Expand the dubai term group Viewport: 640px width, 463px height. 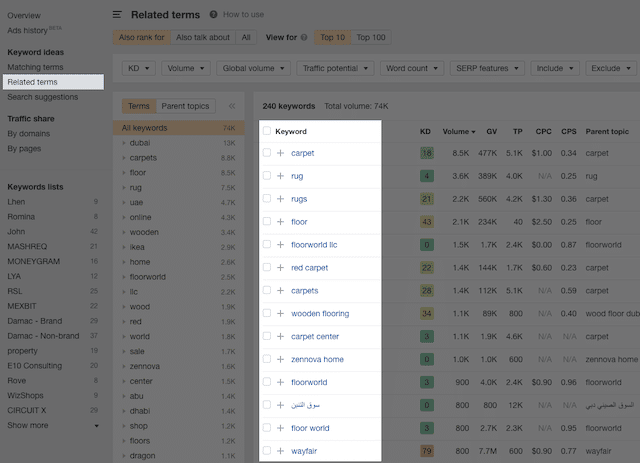tap(124, 143)
